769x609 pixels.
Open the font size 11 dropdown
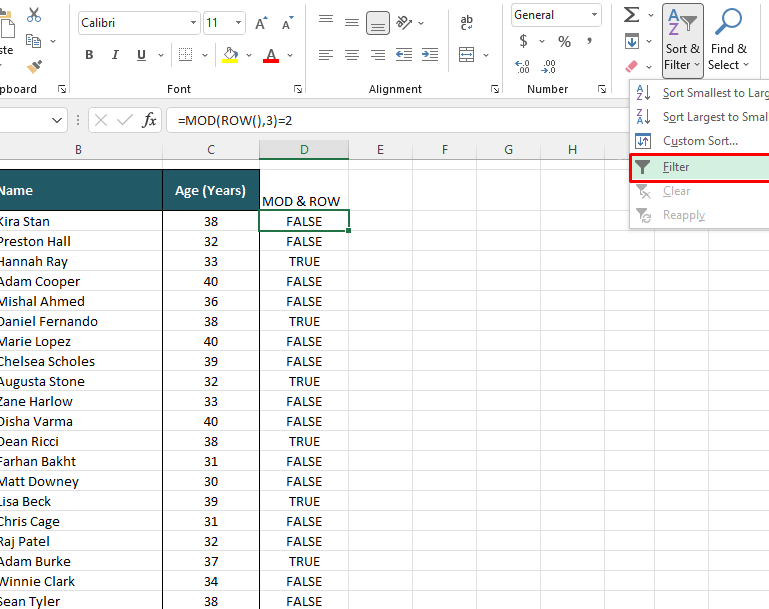(x=238, y=23)
